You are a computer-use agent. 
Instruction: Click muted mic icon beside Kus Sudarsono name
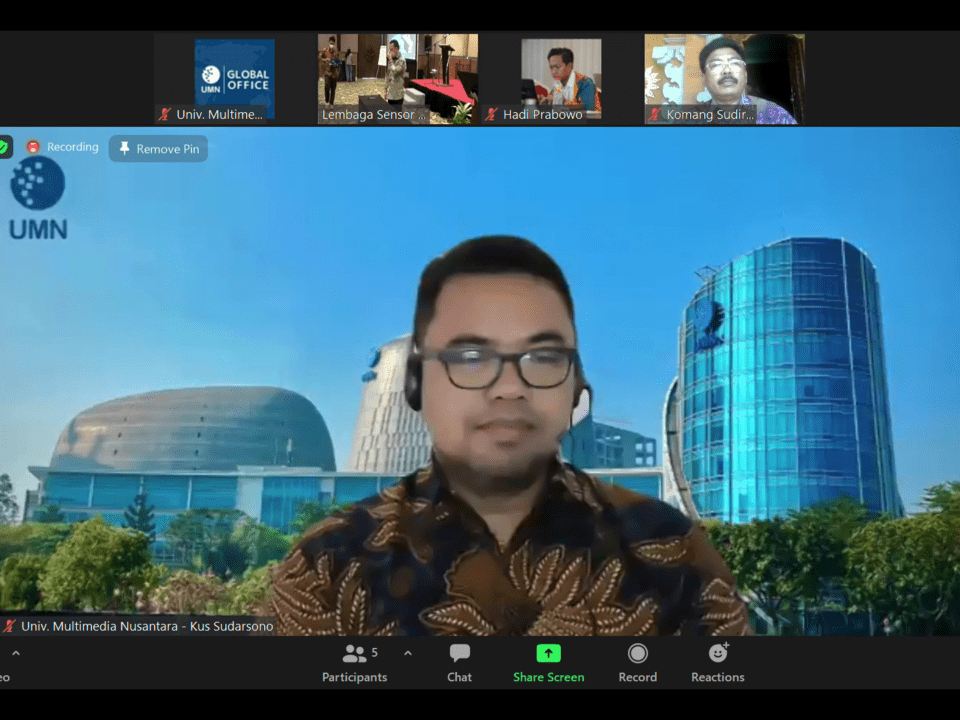[9, 626]
